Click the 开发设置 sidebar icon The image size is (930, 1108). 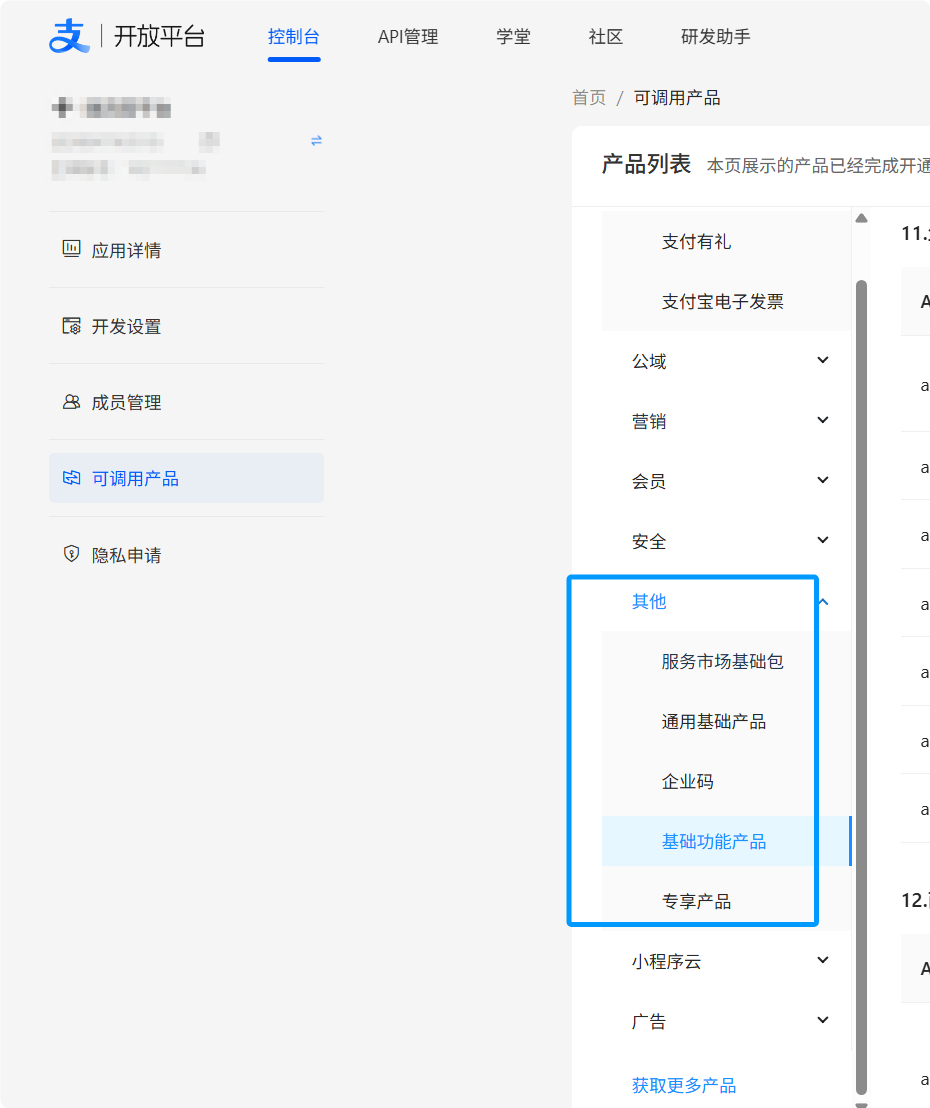click(x=71, y=325)
